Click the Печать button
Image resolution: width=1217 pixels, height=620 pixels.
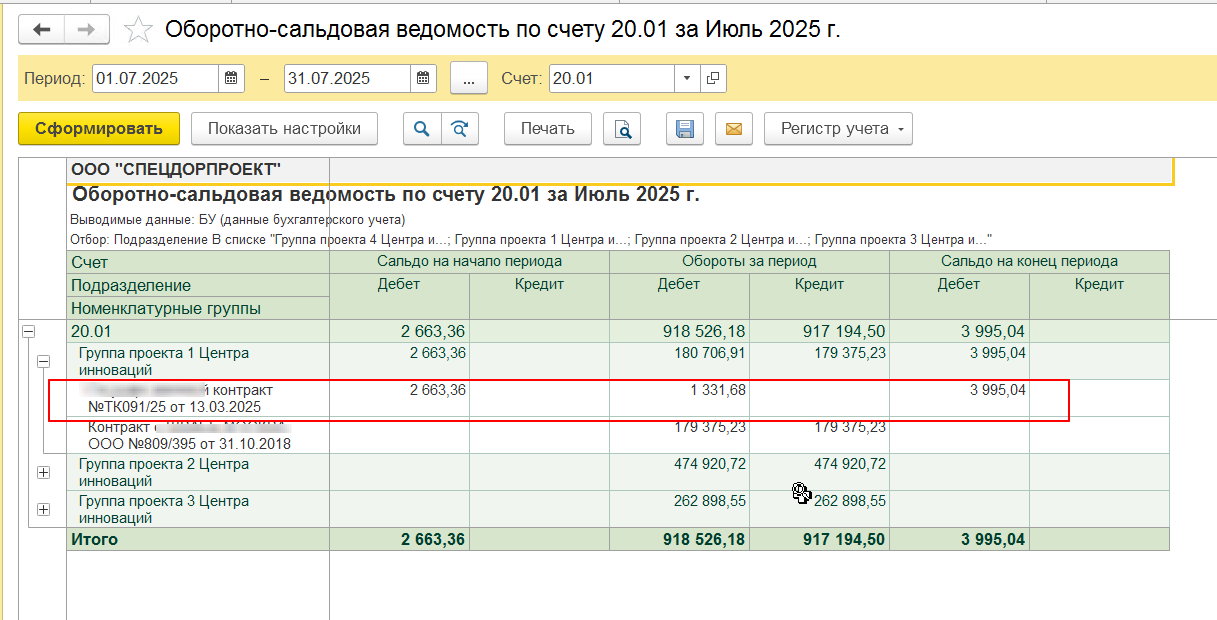(547, 128)
